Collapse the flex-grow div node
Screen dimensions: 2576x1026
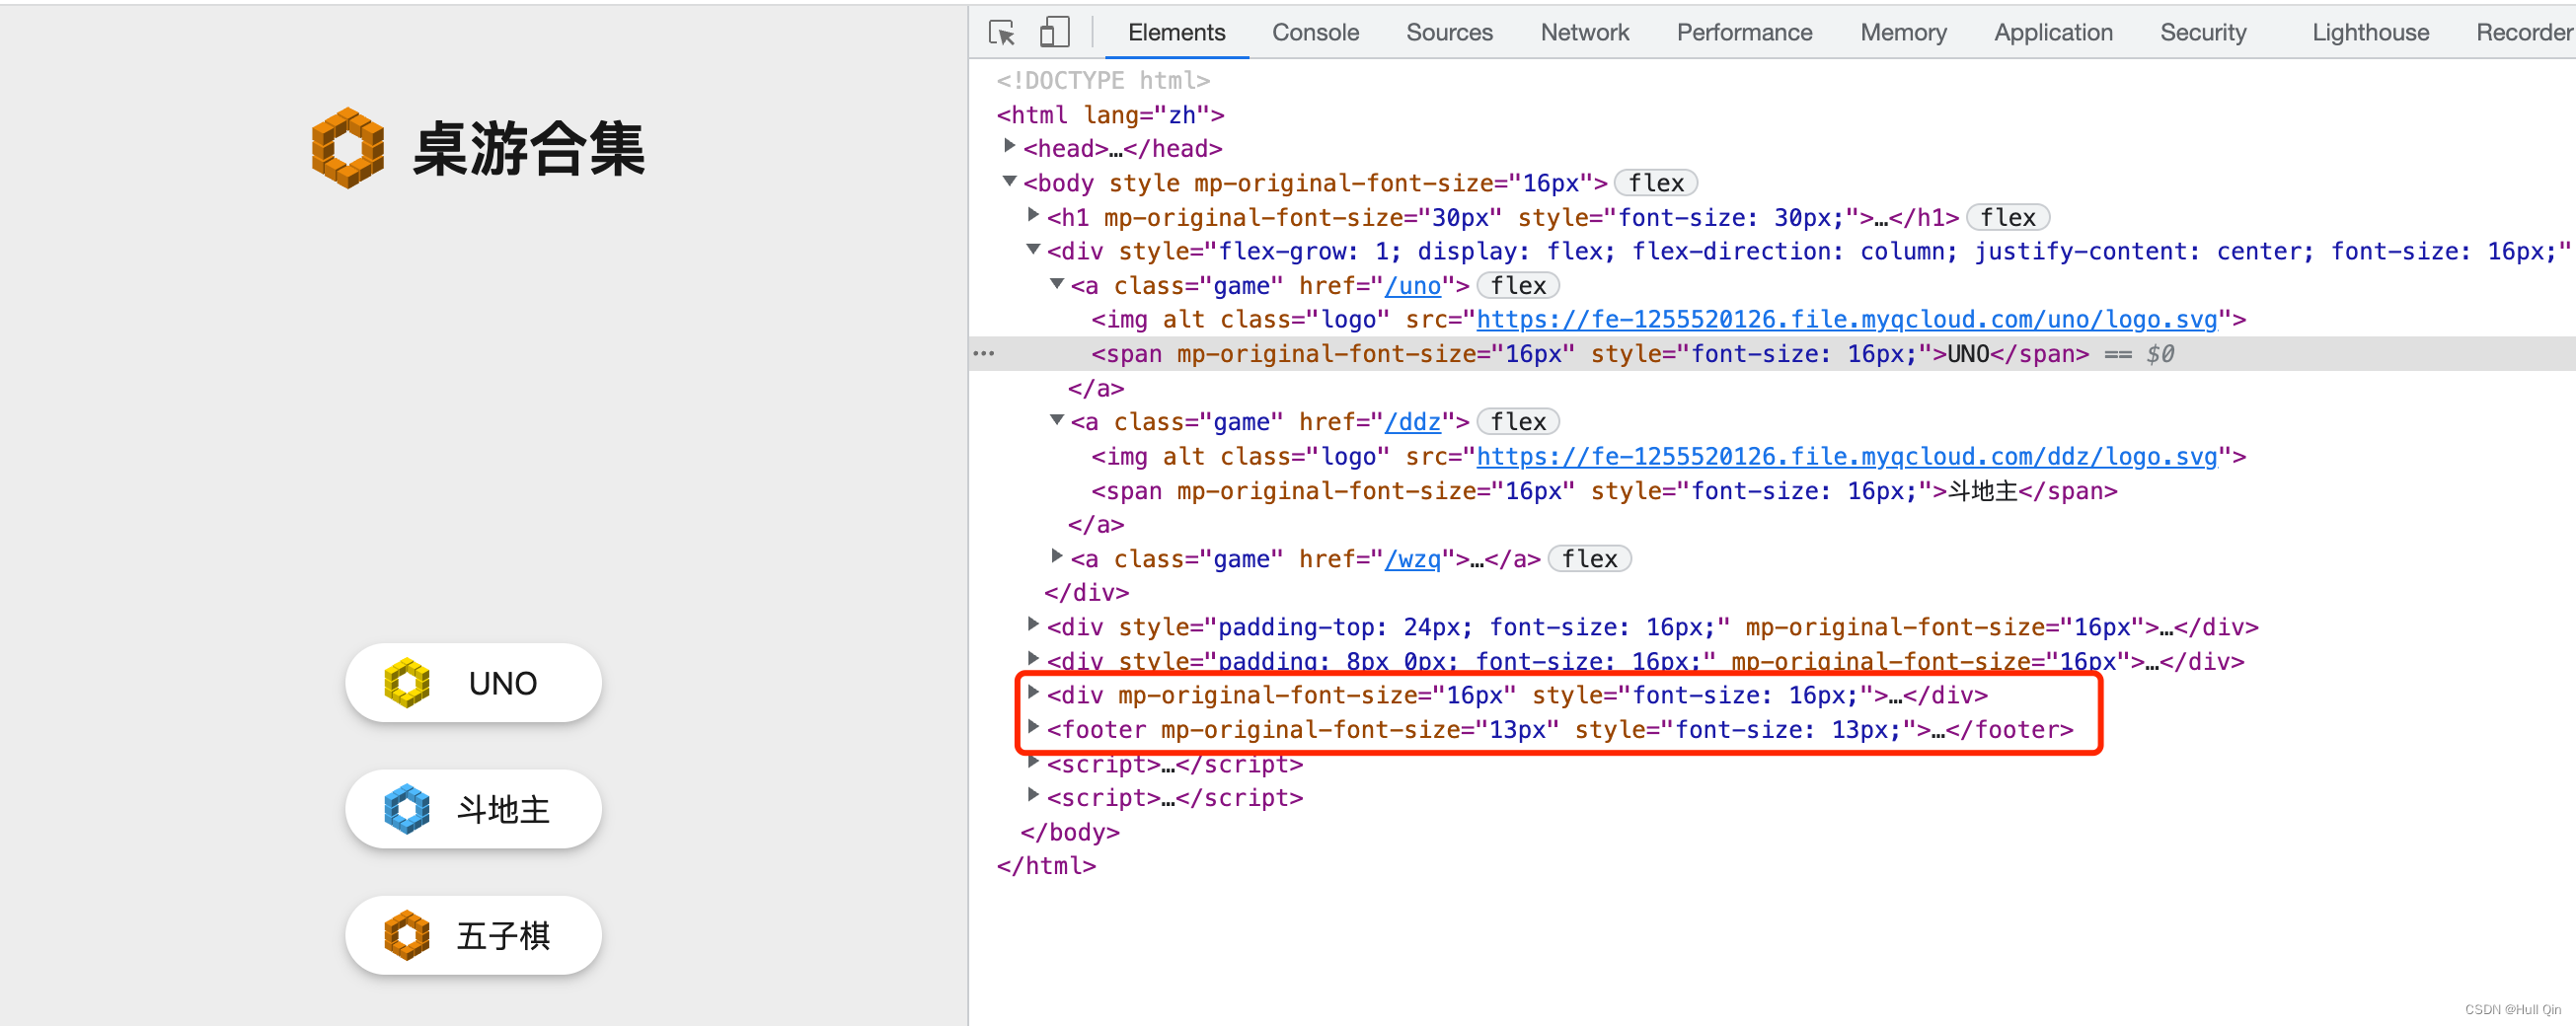point(1033,250)
